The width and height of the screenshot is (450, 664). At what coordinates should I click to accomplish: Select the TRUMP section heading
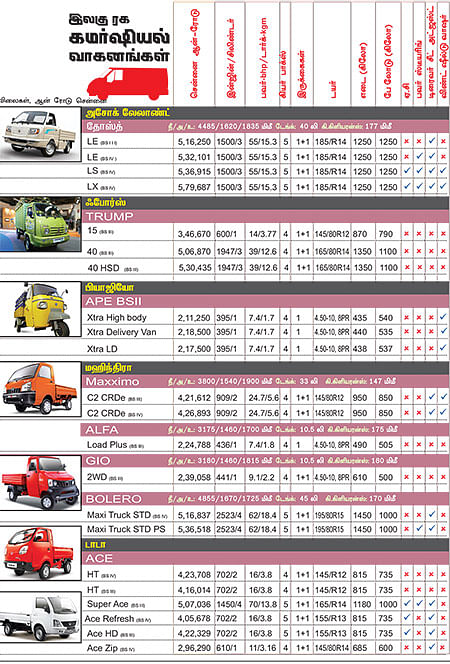click(110, 216)
